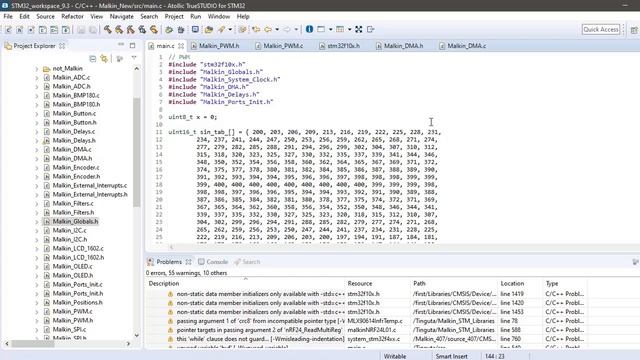Toggle Link with Editor in Project Explorer
640x360 pixels.
[104, 59]
